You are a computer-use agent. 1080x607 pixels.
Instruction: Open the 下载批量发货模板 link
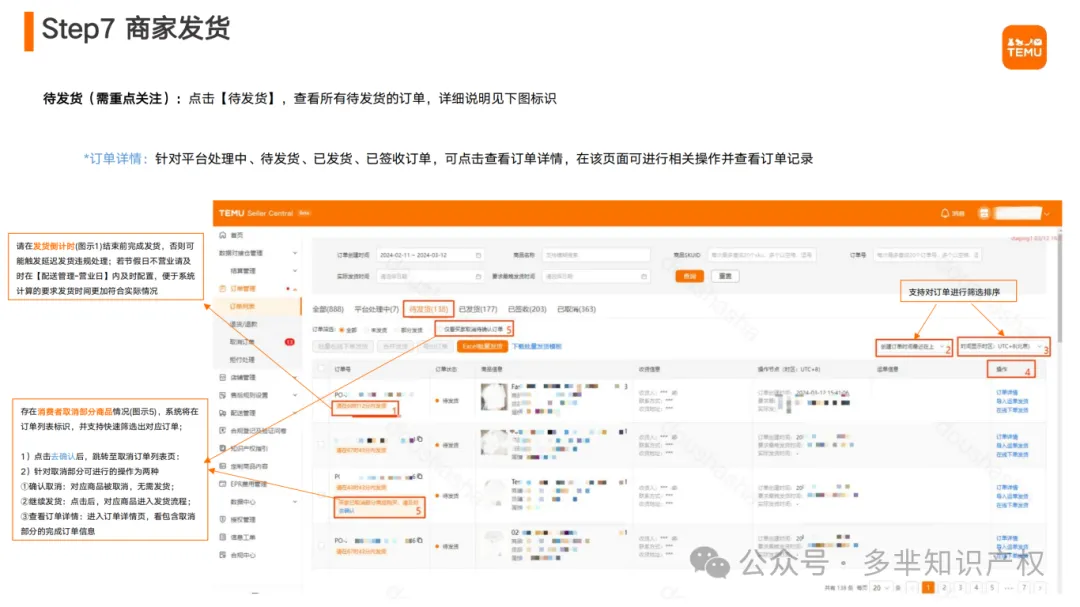tap(537, 347)
